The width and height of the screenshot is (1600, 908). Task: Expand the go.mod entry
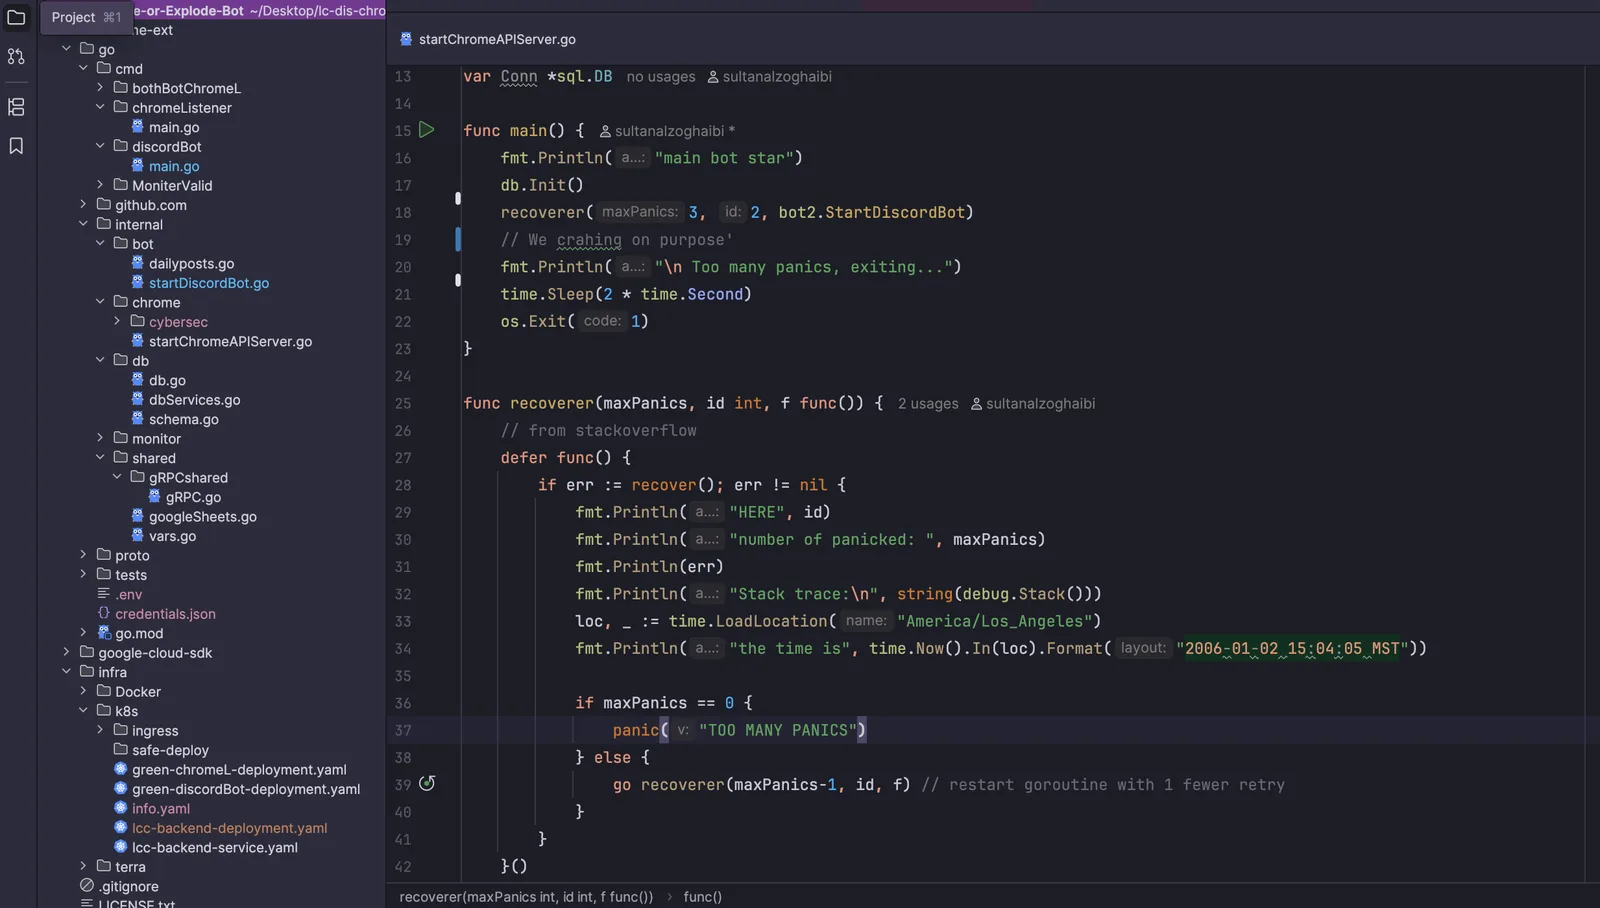[x=83, y=633]
